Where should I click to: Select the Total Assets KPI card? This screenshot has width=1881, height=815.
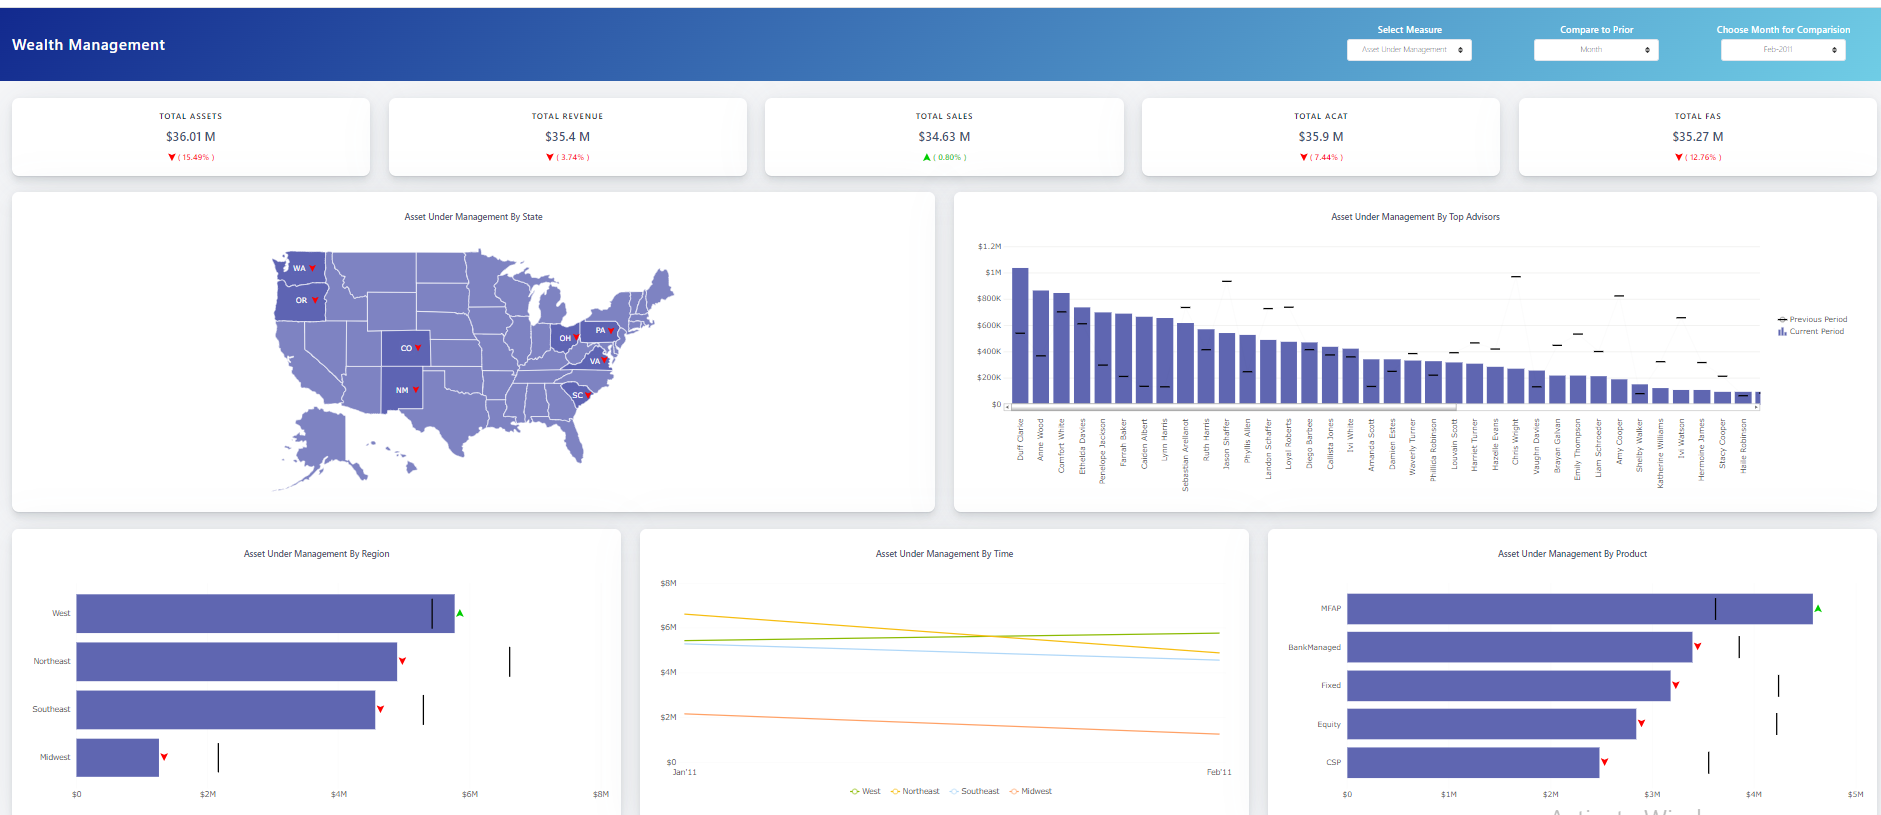(x=191, y=137)
